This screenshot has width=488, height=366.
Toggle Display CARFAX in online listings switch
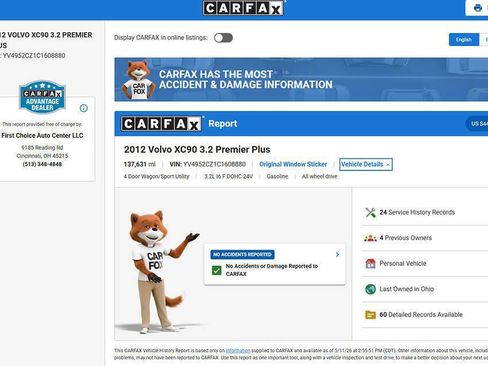[x=223, y=38]
